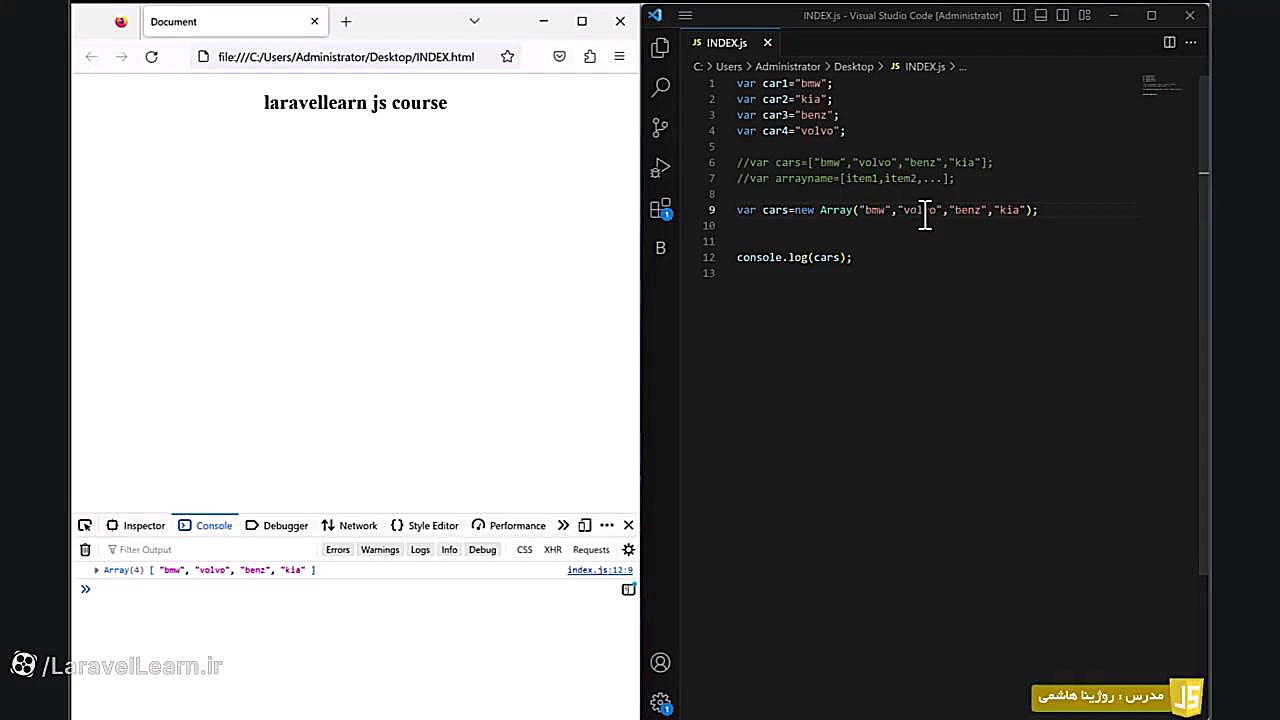
Task: Toggle the Logs console filter
Action: click(x=420, y=549)
